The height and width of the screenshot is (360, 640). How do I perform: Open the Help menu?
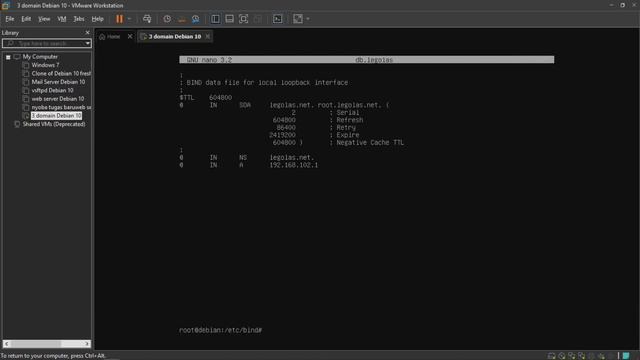click(97, 19)
